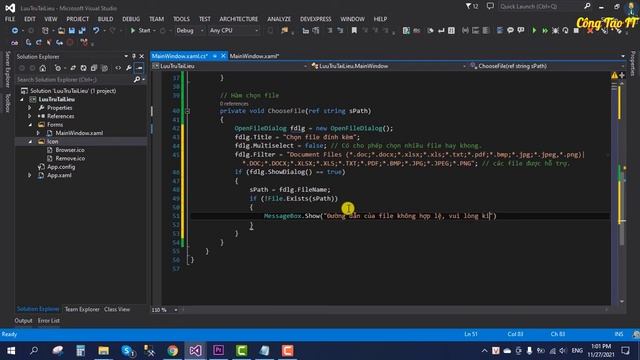The width and height of the screenshot is (640, 360).
Task: Click Show All Files icon in Solution Explorer
Action: pos(104,68)
